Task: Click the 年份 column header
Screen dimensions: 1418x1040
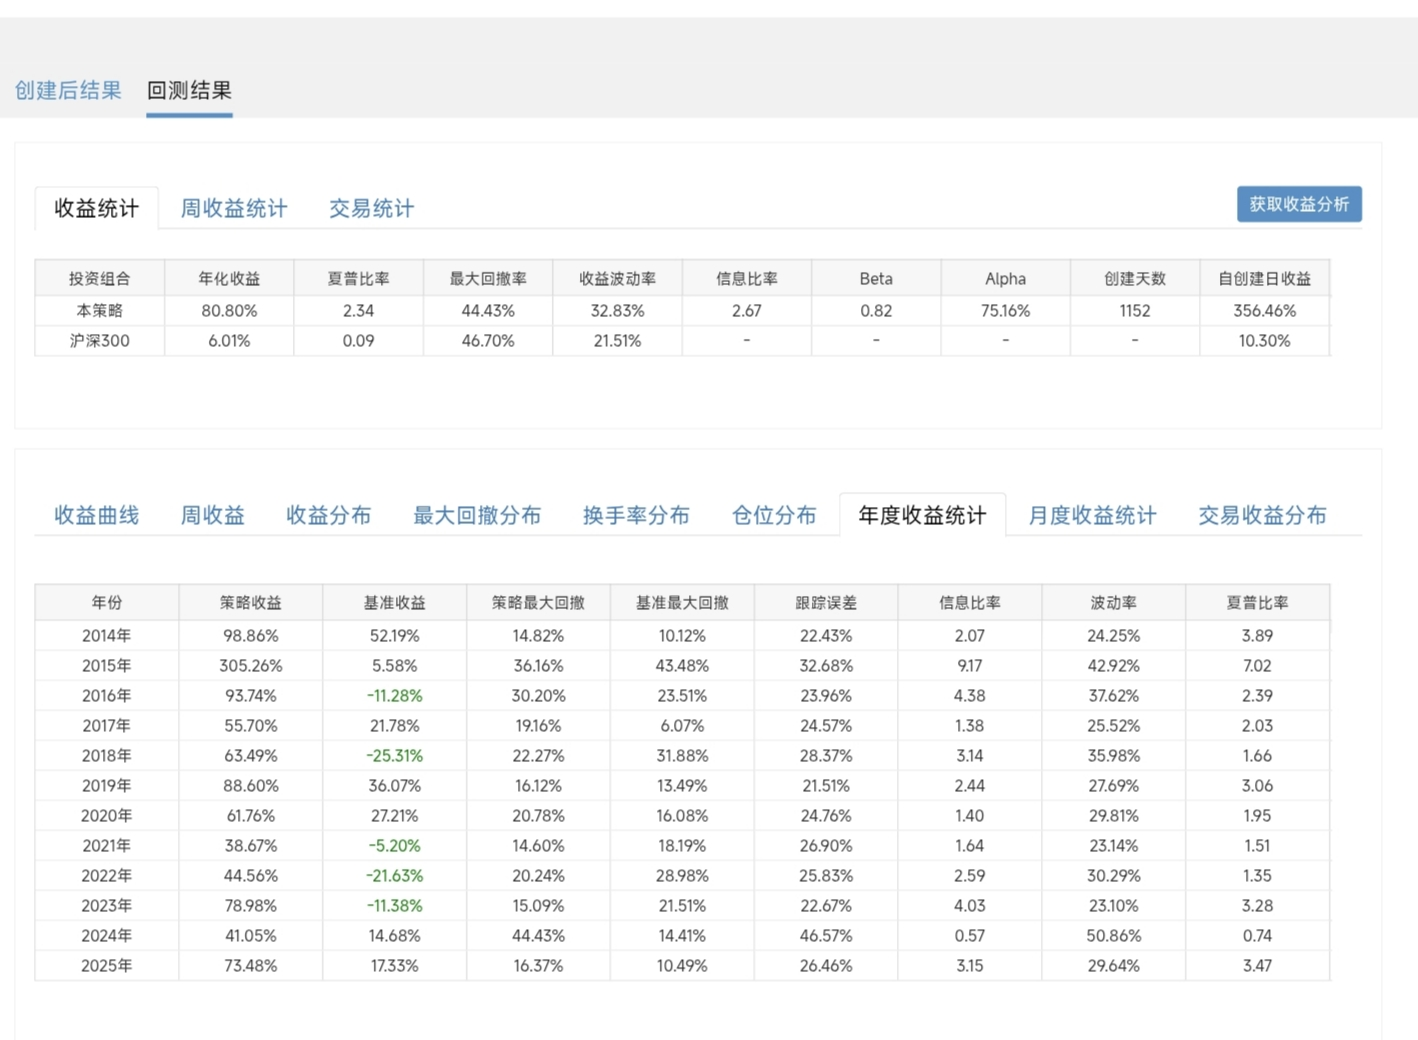Action: click(x=107, y=603)
